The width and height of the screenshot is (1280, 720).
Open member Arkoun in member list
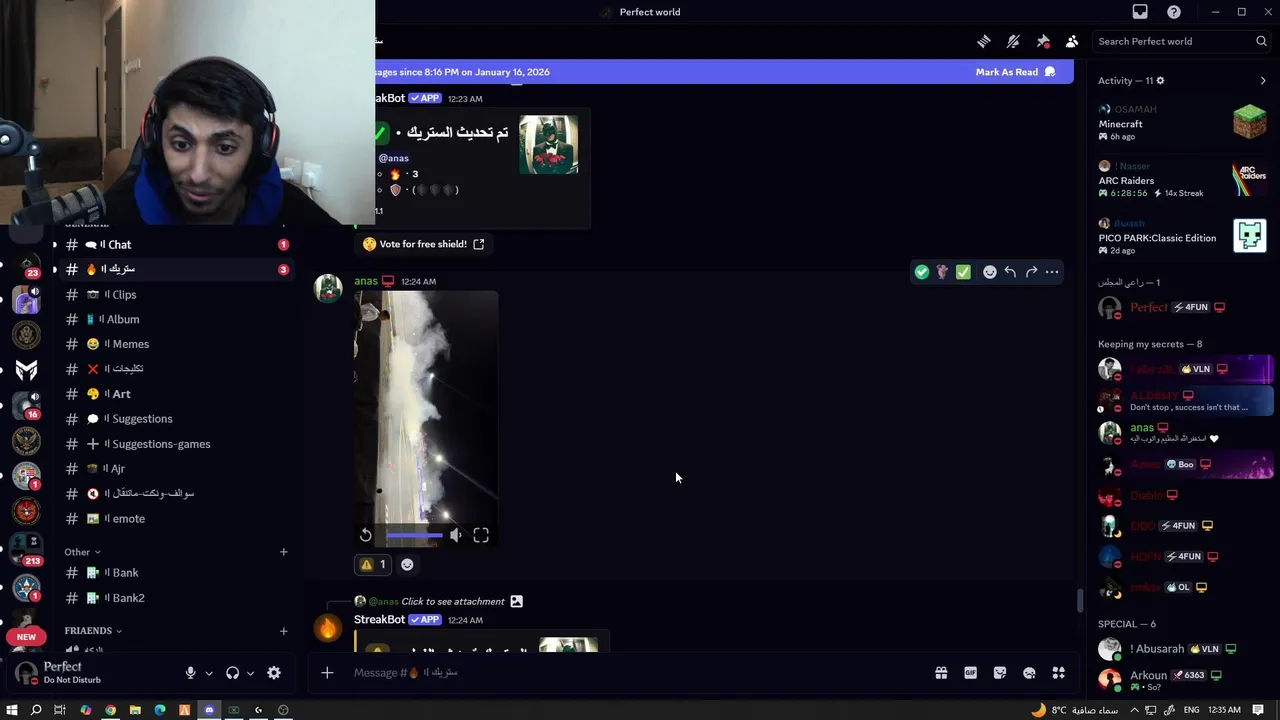pos(1183,680)
